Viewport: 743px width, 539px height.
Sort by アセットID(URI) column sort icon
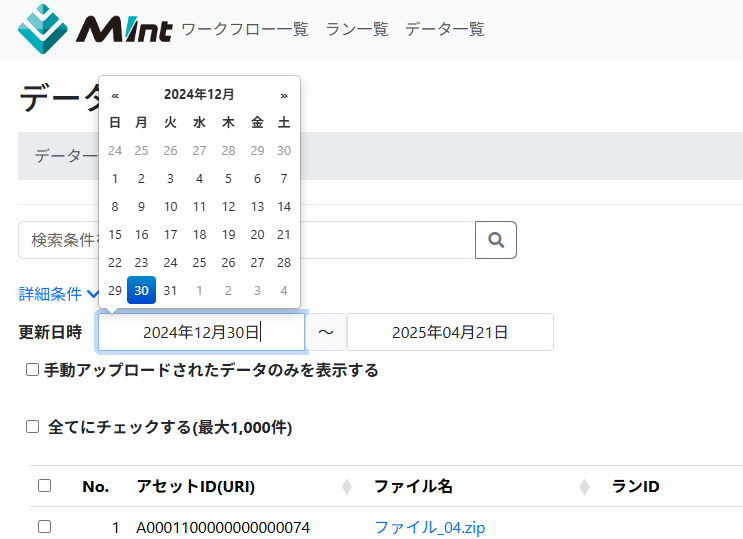(347, 487)
